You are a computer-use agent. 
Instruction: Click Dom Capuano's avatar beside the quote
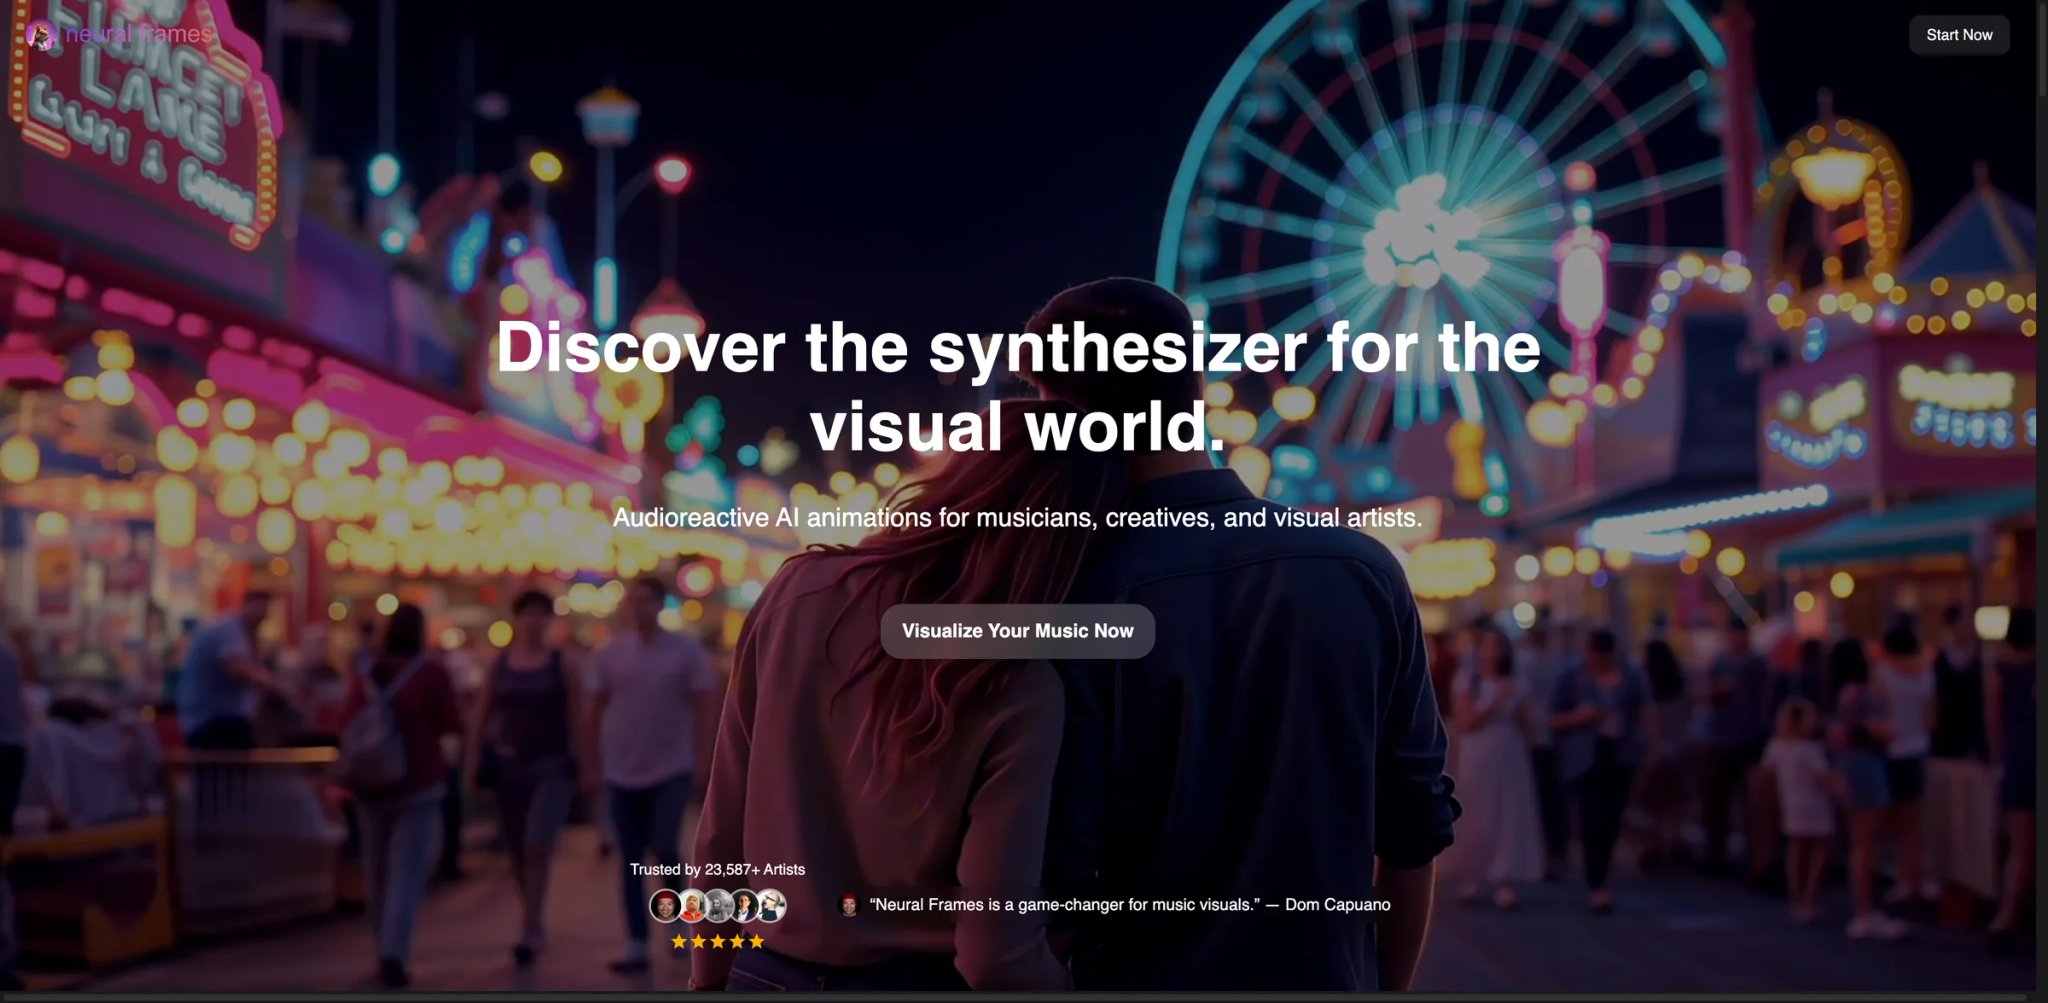click(848, 905)
